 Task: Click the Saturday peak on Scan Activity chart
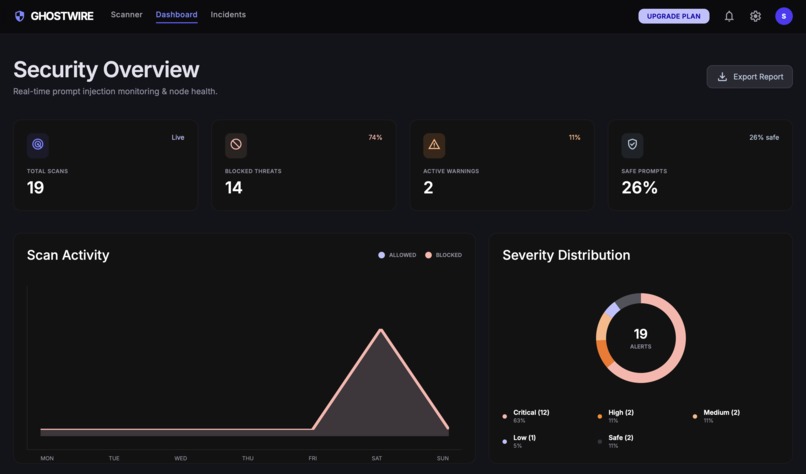[381, 330]
